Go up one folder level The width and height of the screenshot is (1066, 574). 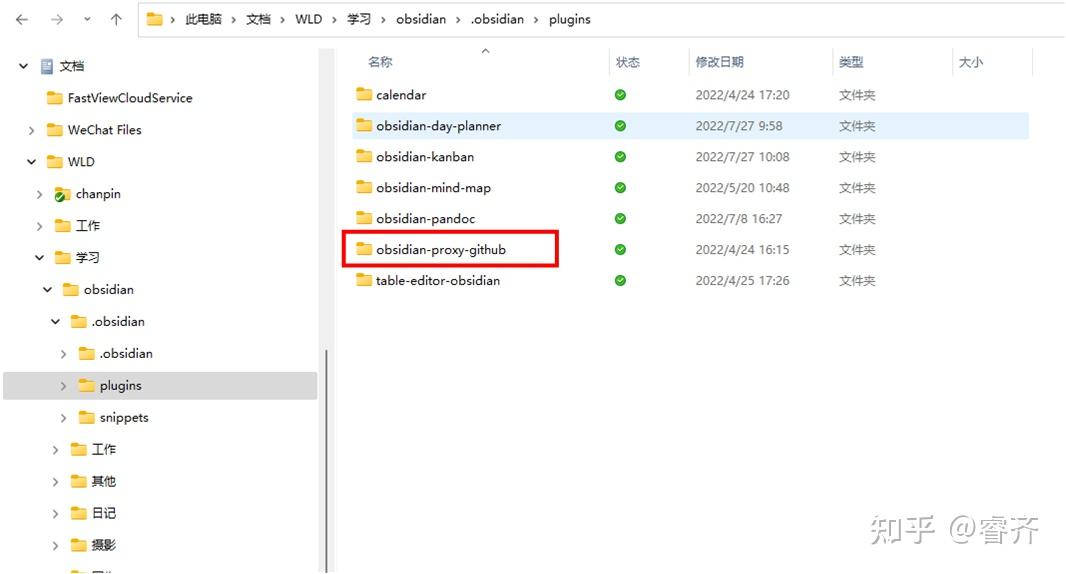(116, 20)
